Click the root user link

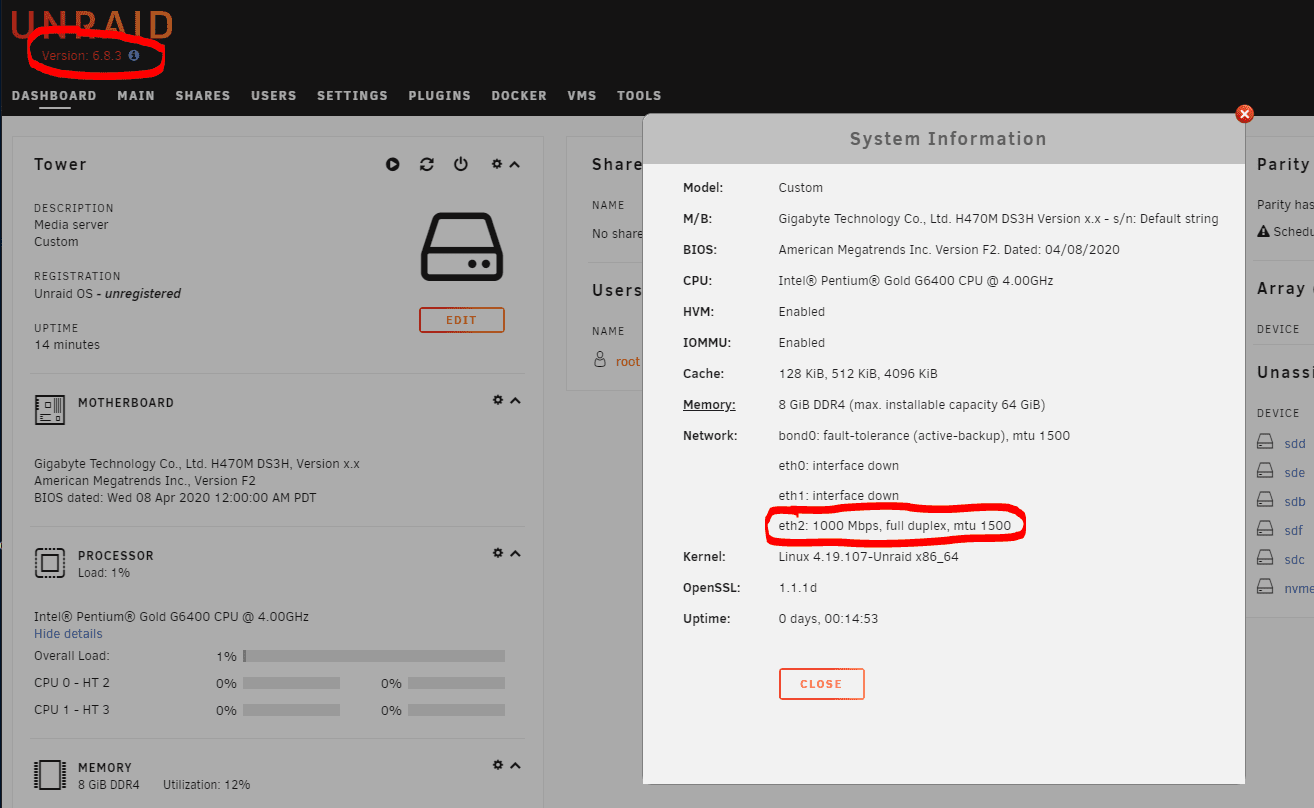(x=628, y=361)
